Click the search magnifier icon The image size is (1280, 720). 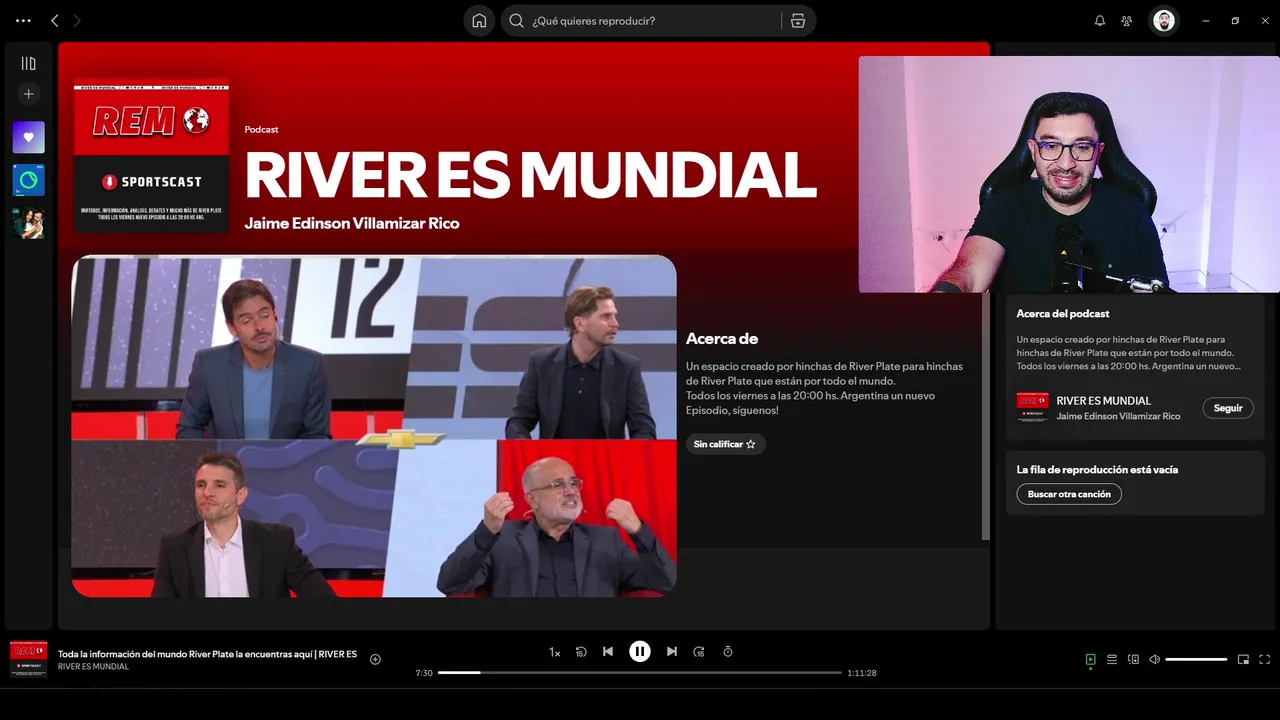click(x=517, y=20)
